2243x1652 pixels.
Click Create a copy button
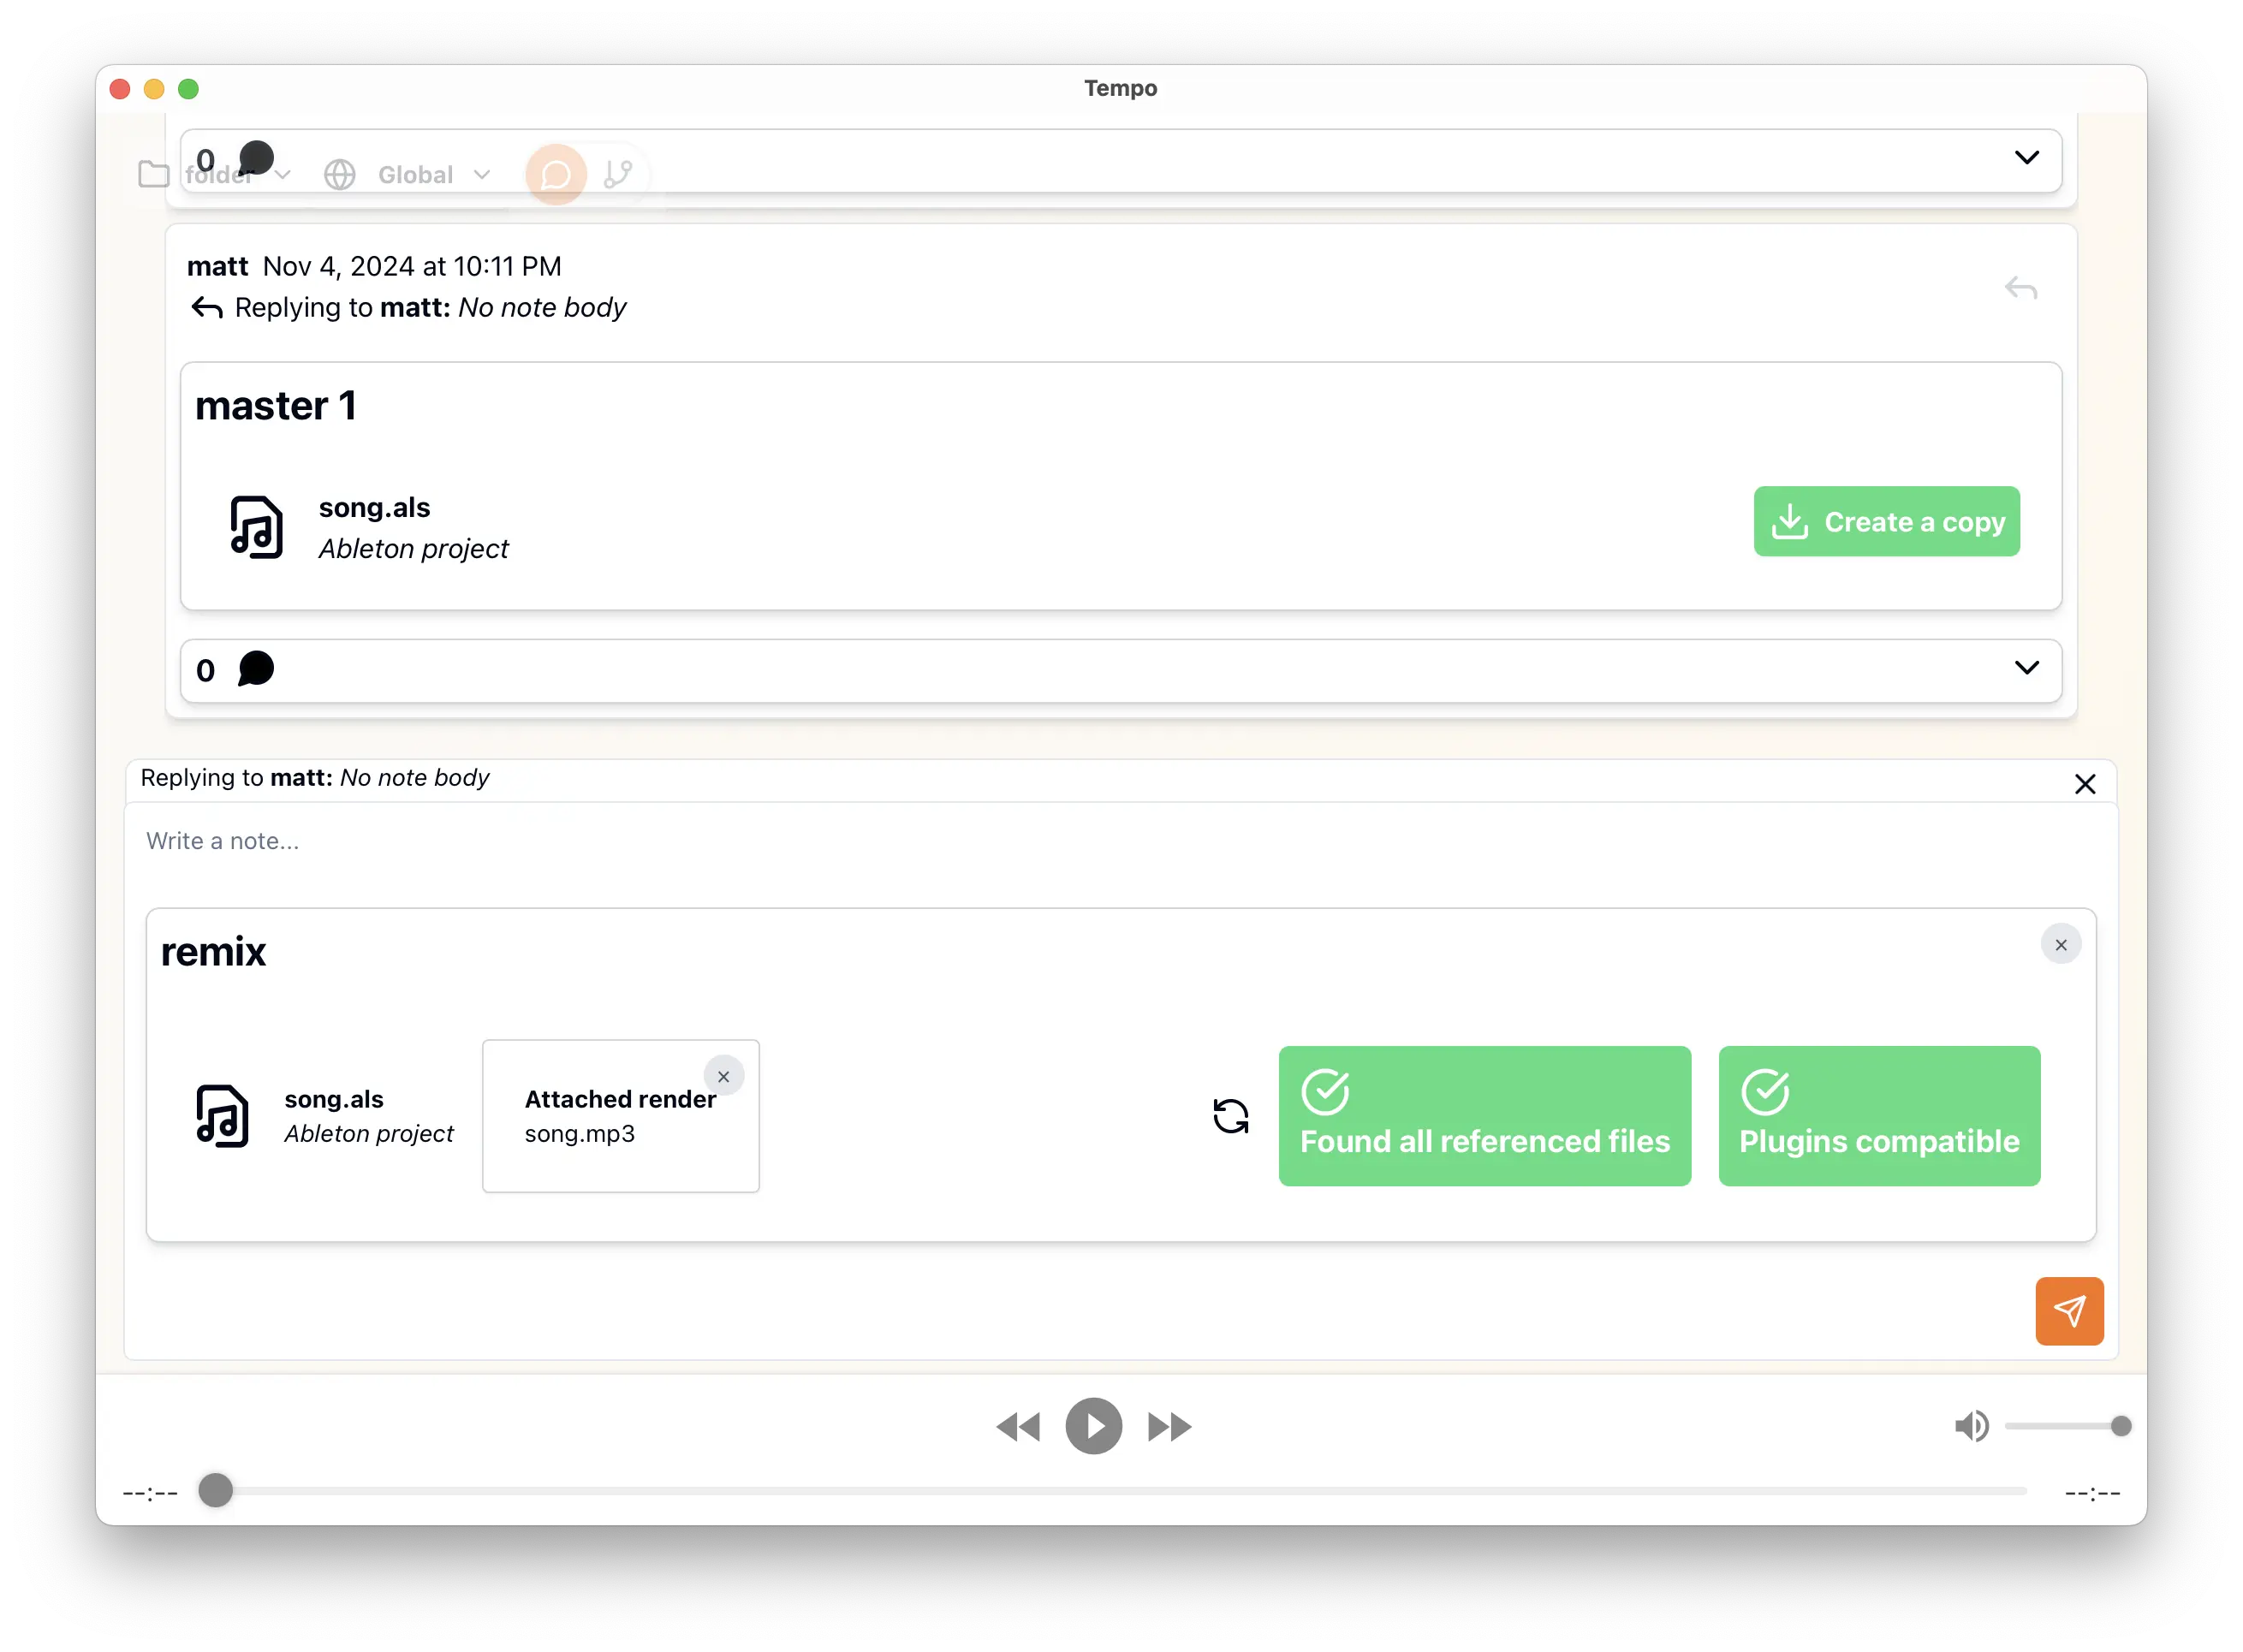[x=1886, y=521]
